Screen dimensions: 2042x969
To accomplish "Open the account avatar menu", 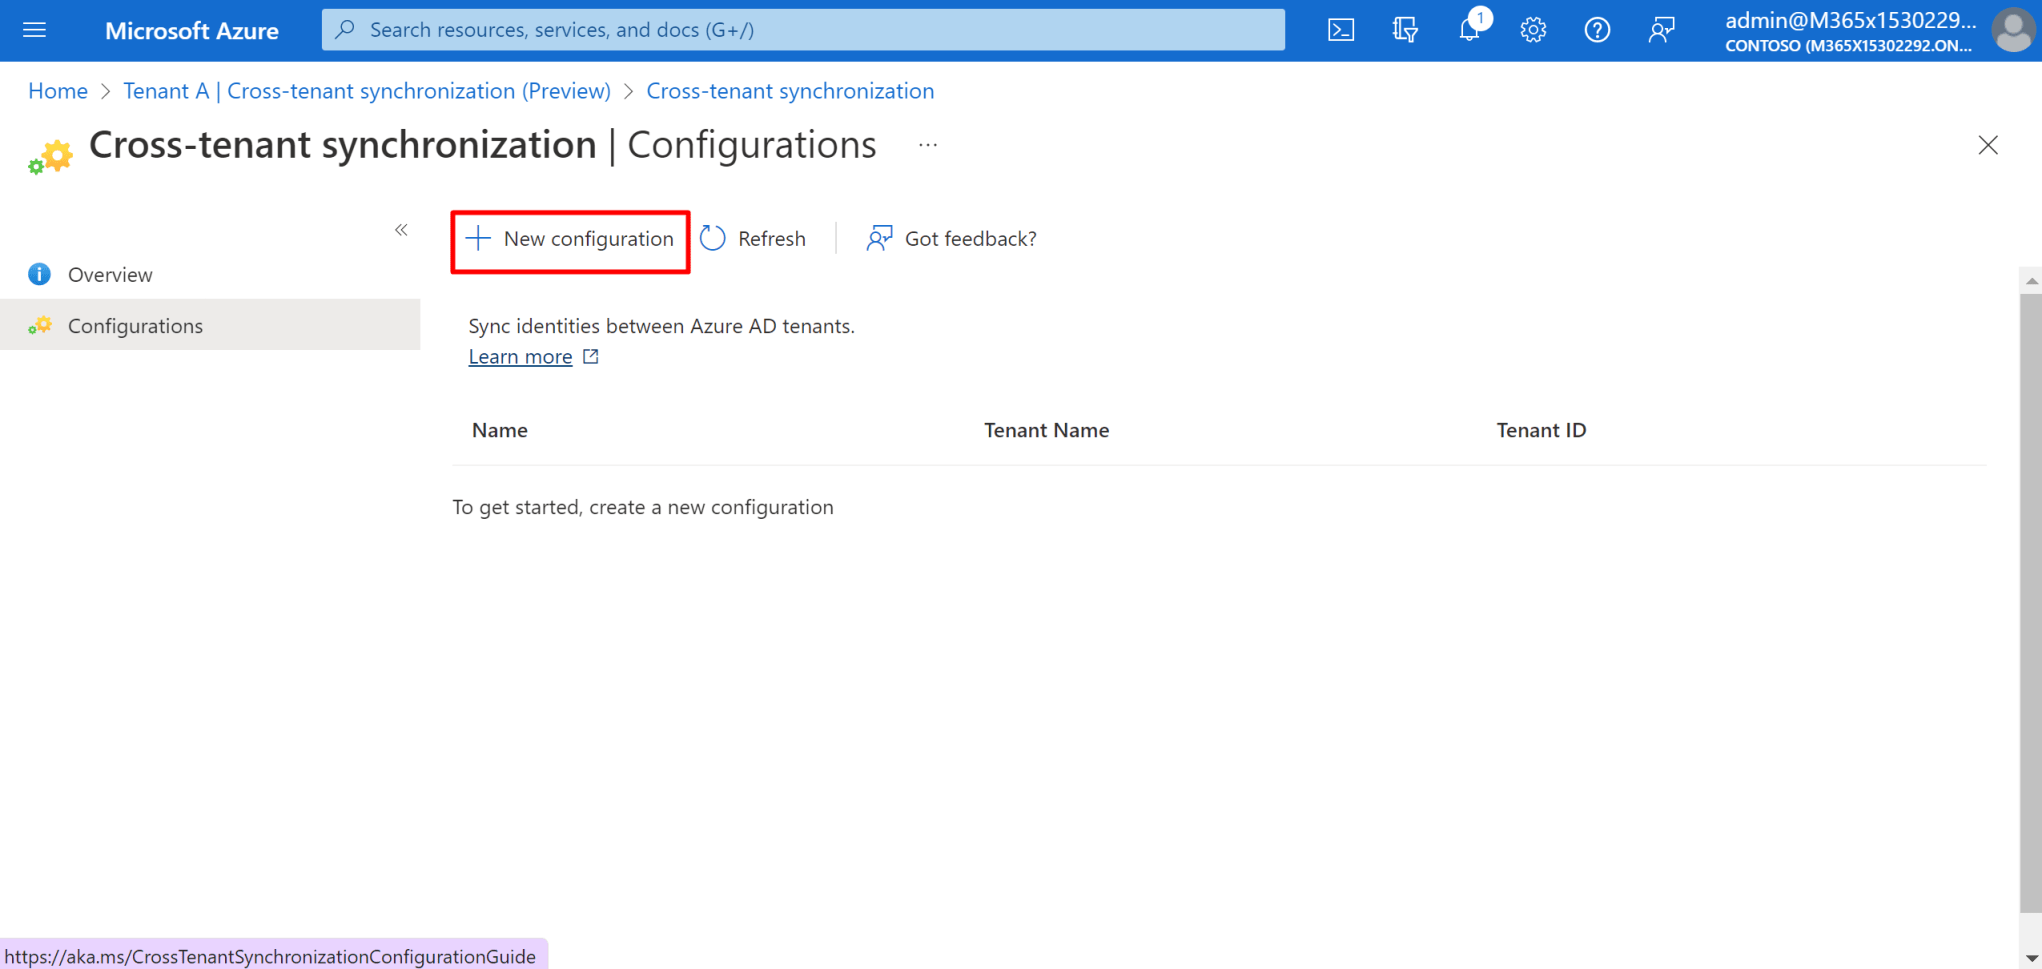I will click(2012, 30).
